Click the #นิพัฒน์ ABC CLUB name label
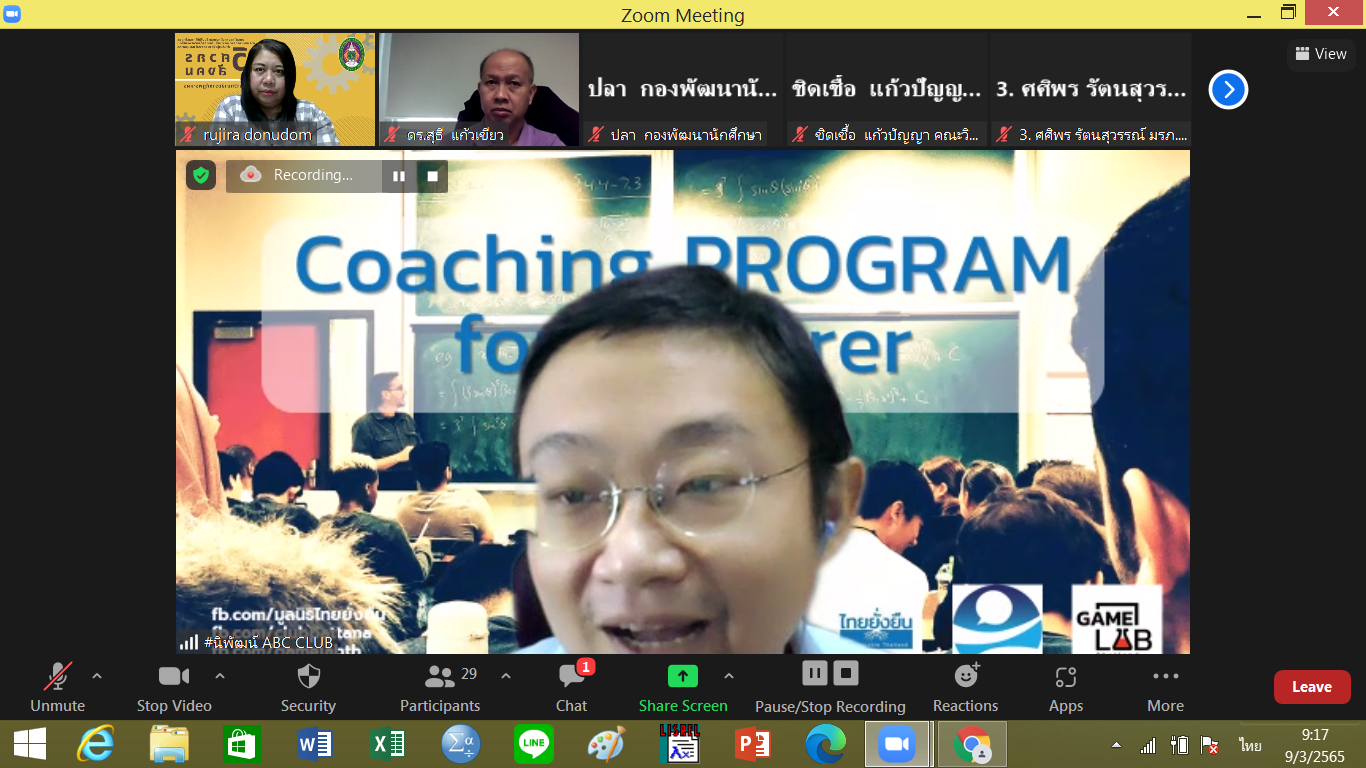The image size is (1366, 768). click(268, 643)
